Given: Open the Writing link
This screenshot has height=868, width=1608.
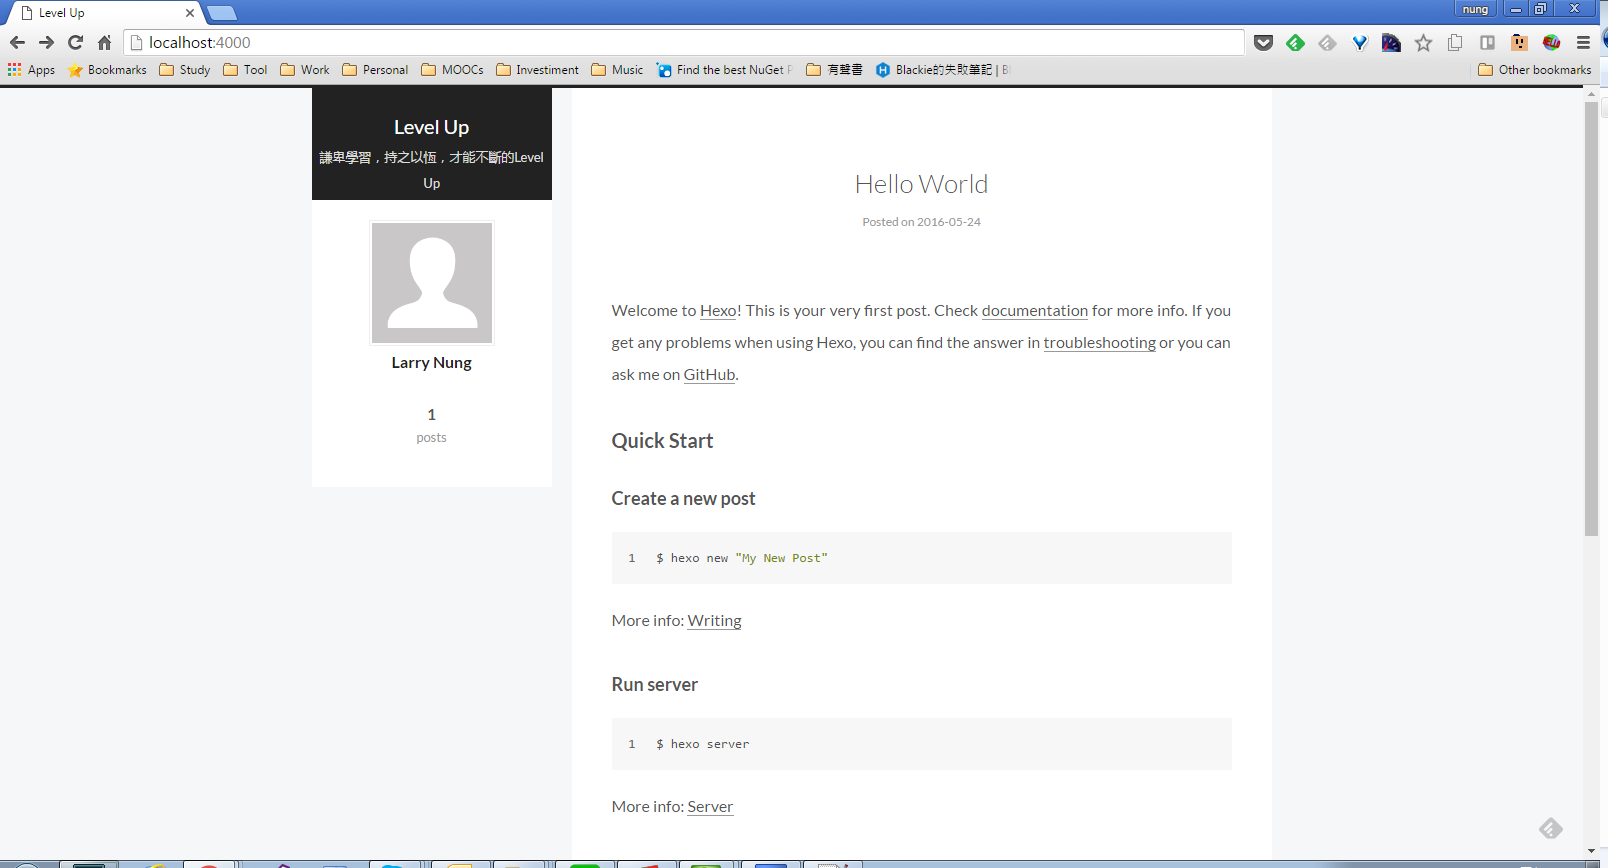Looking at the screenshot, I should click(x=714, y=621).
